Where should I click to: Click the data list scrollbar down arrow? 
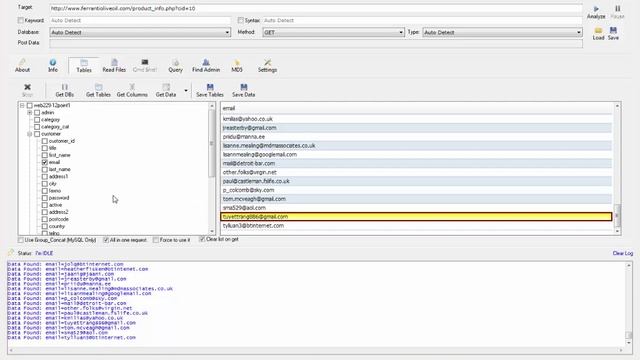coord(617,231)
